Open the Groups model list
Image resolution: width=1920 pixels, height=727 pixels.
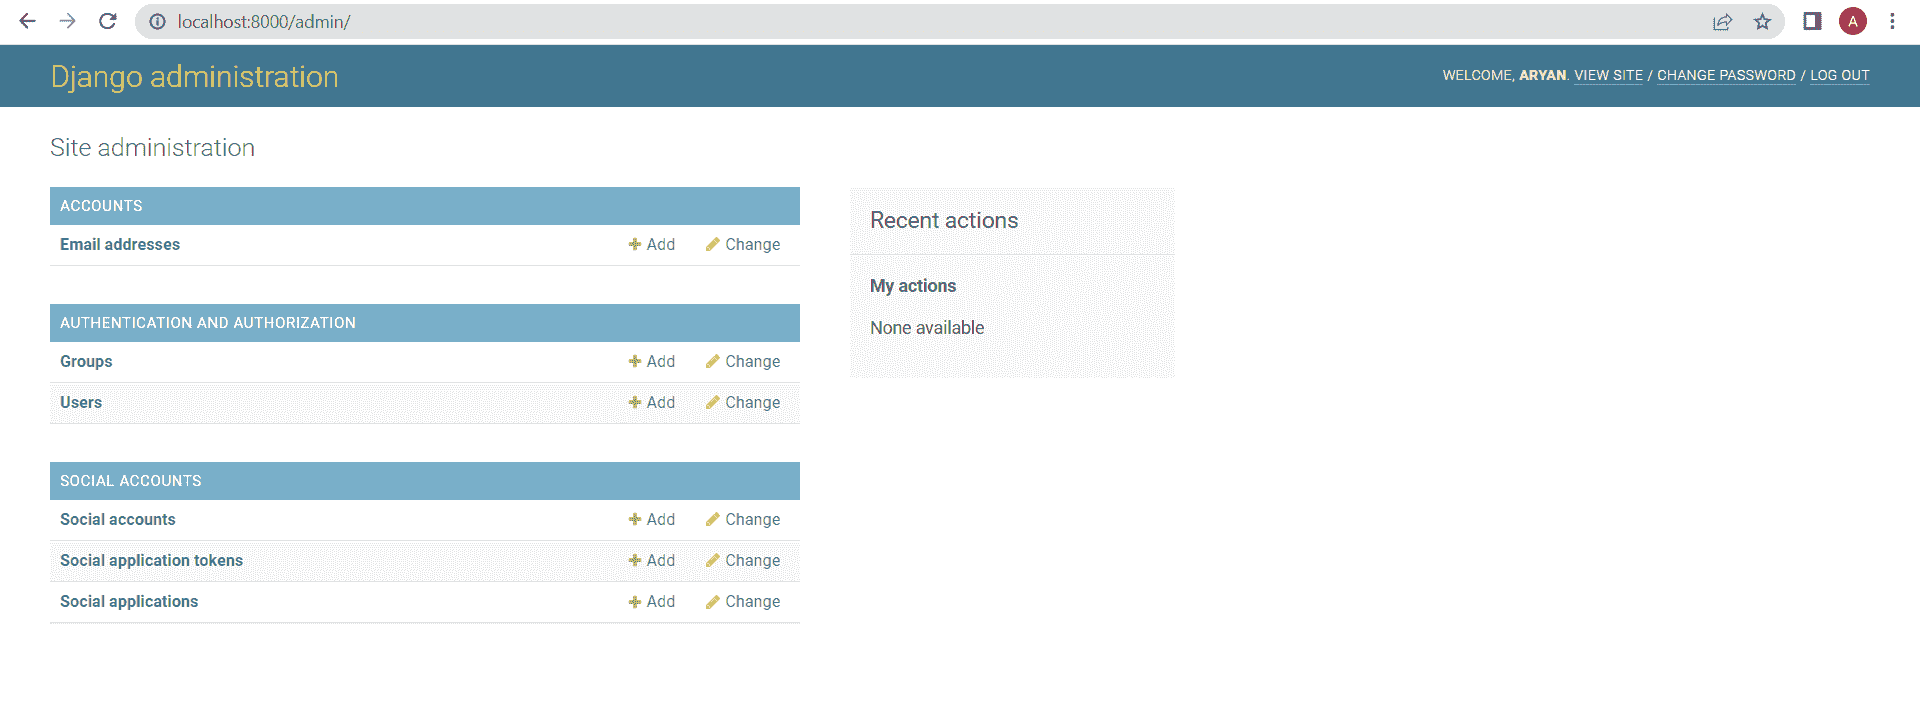(x=86, y=361)
